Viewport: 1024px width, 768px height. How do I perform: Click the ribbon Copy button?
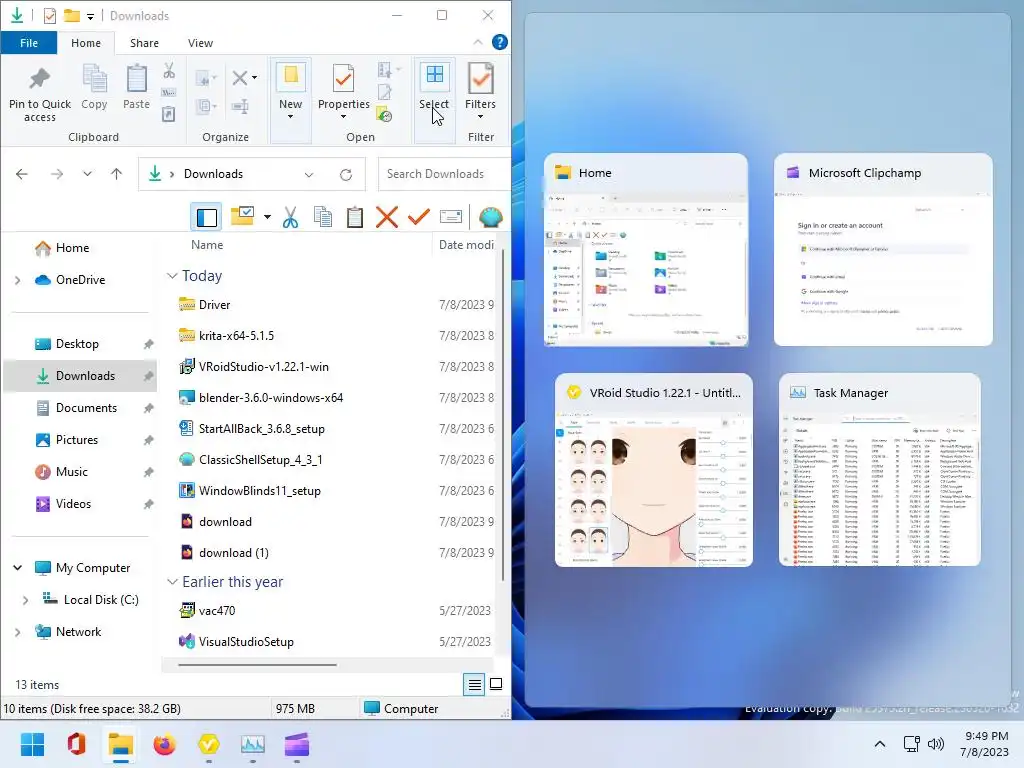(94, 87)
